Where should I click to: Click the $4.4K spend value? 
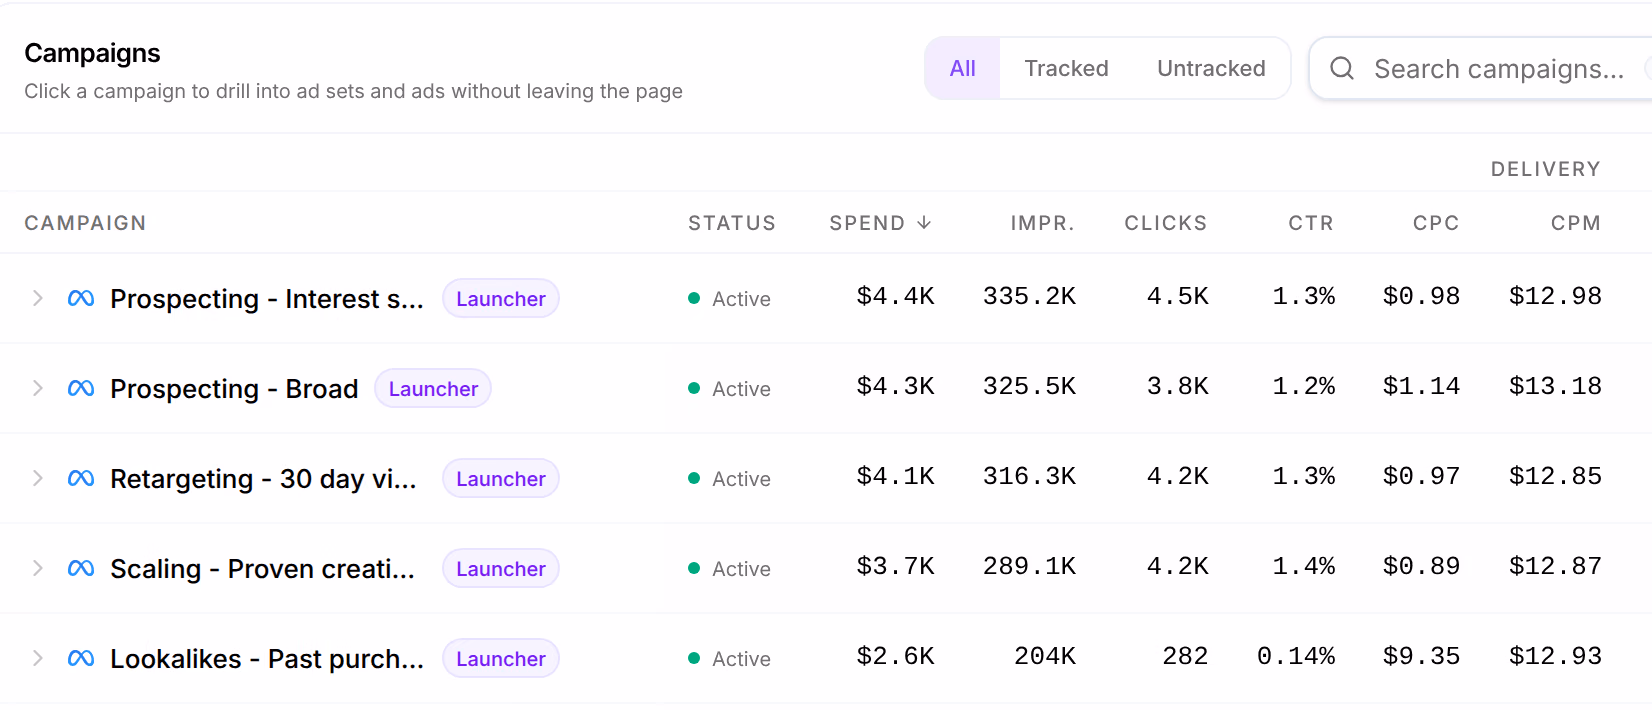[x=895, y=296]
